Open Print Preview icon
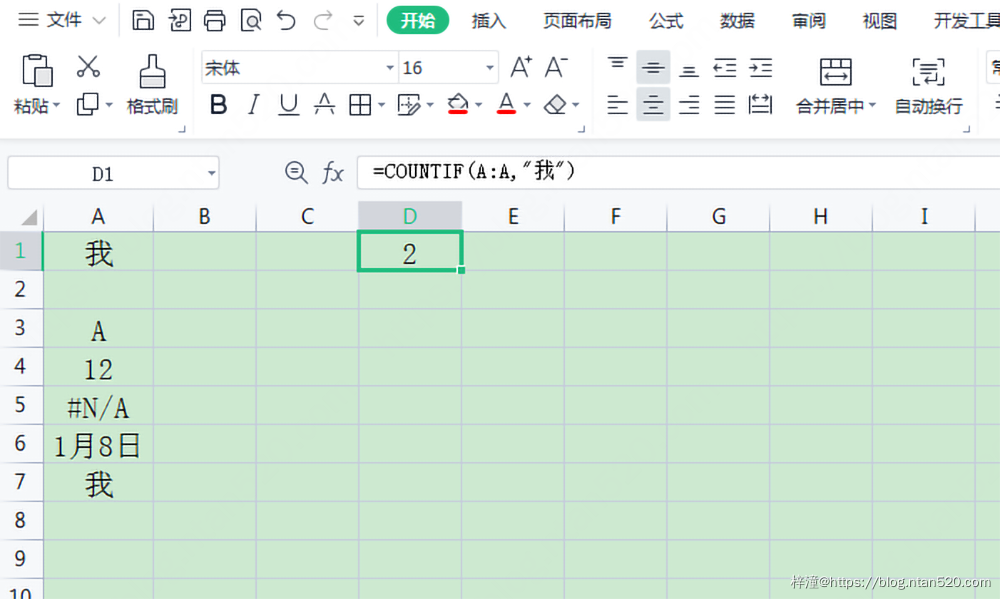Screen dimensions: 1000x599 [251, 20]
